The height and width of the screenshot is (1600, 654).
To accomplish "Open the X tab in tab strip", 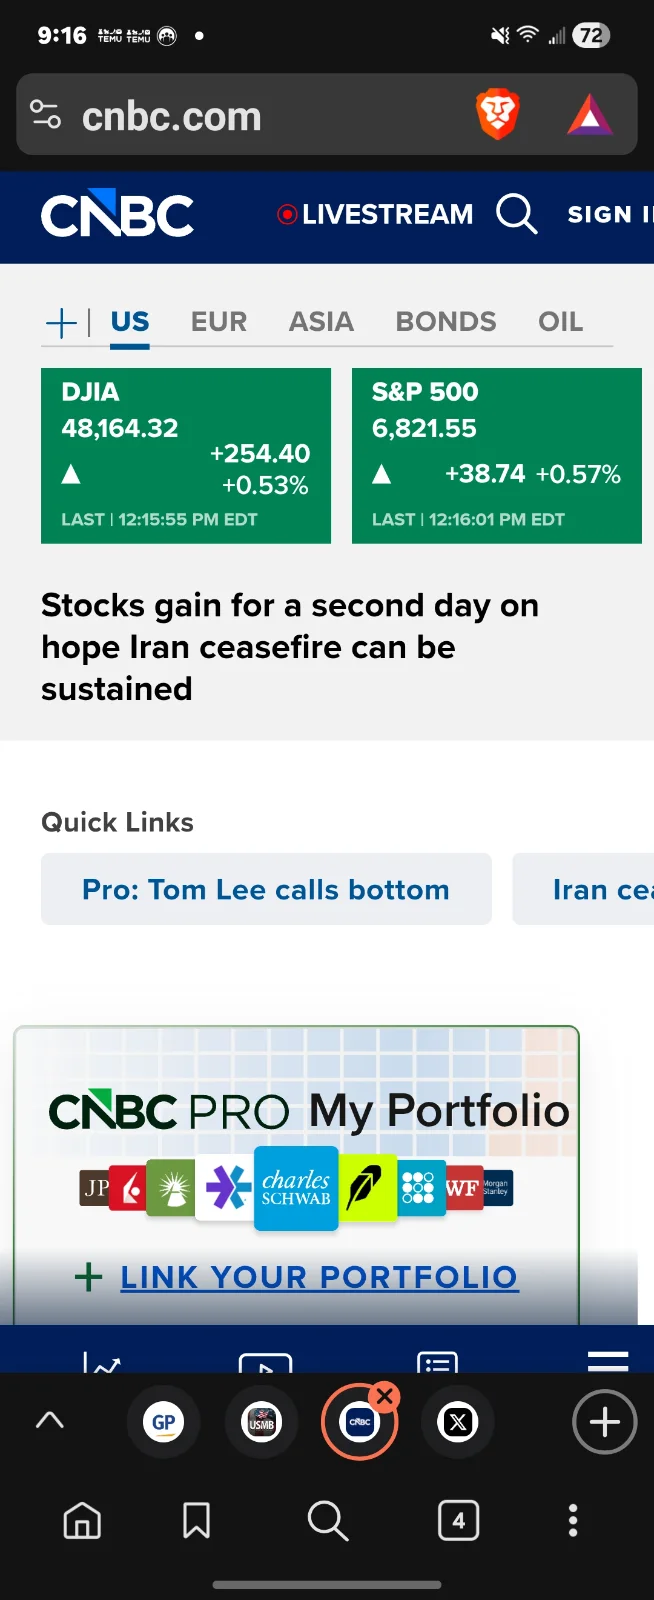I will point(458,1422).
